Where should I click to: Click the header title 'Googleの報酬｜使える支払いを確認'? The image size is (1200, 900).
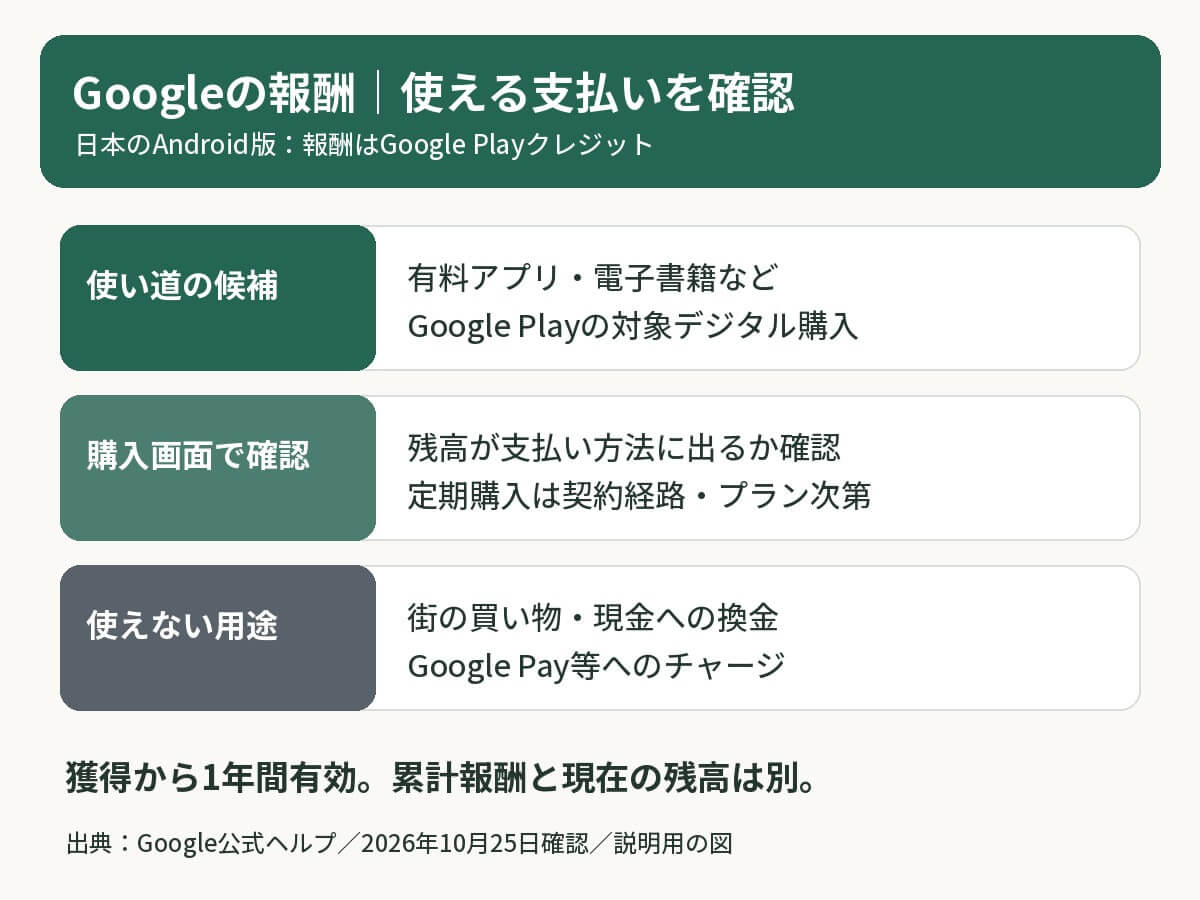pos(433,95)
